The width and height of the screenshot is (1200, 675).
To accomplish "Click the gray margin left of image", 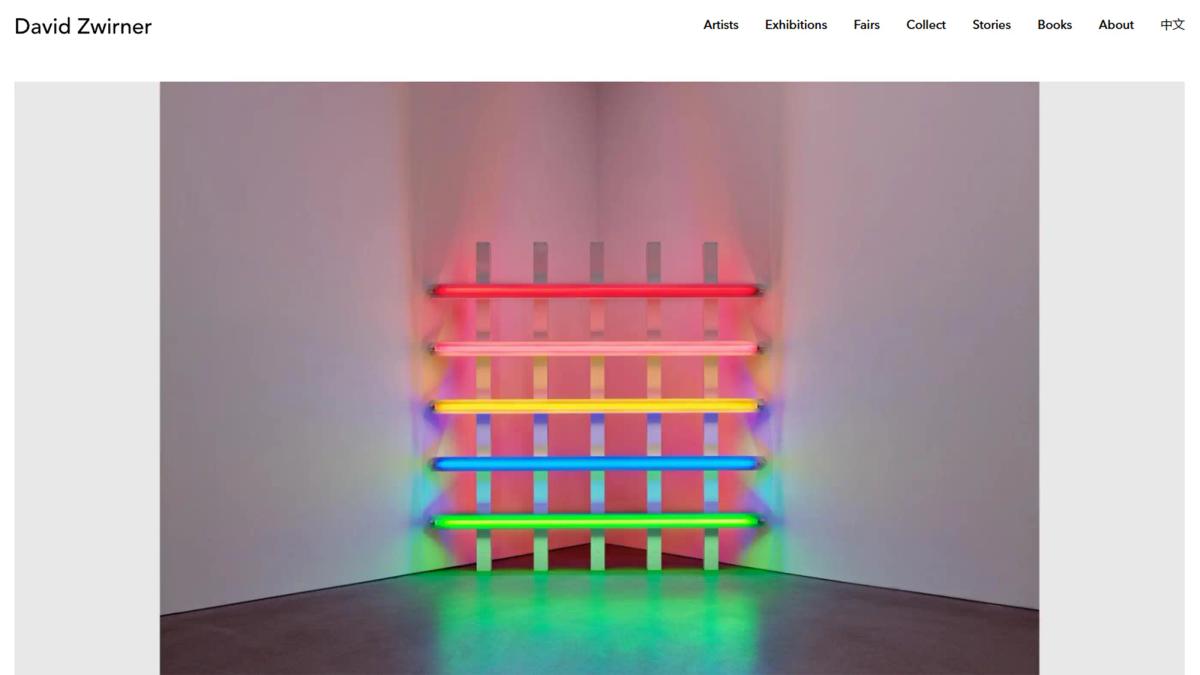I will click(87, 378).
